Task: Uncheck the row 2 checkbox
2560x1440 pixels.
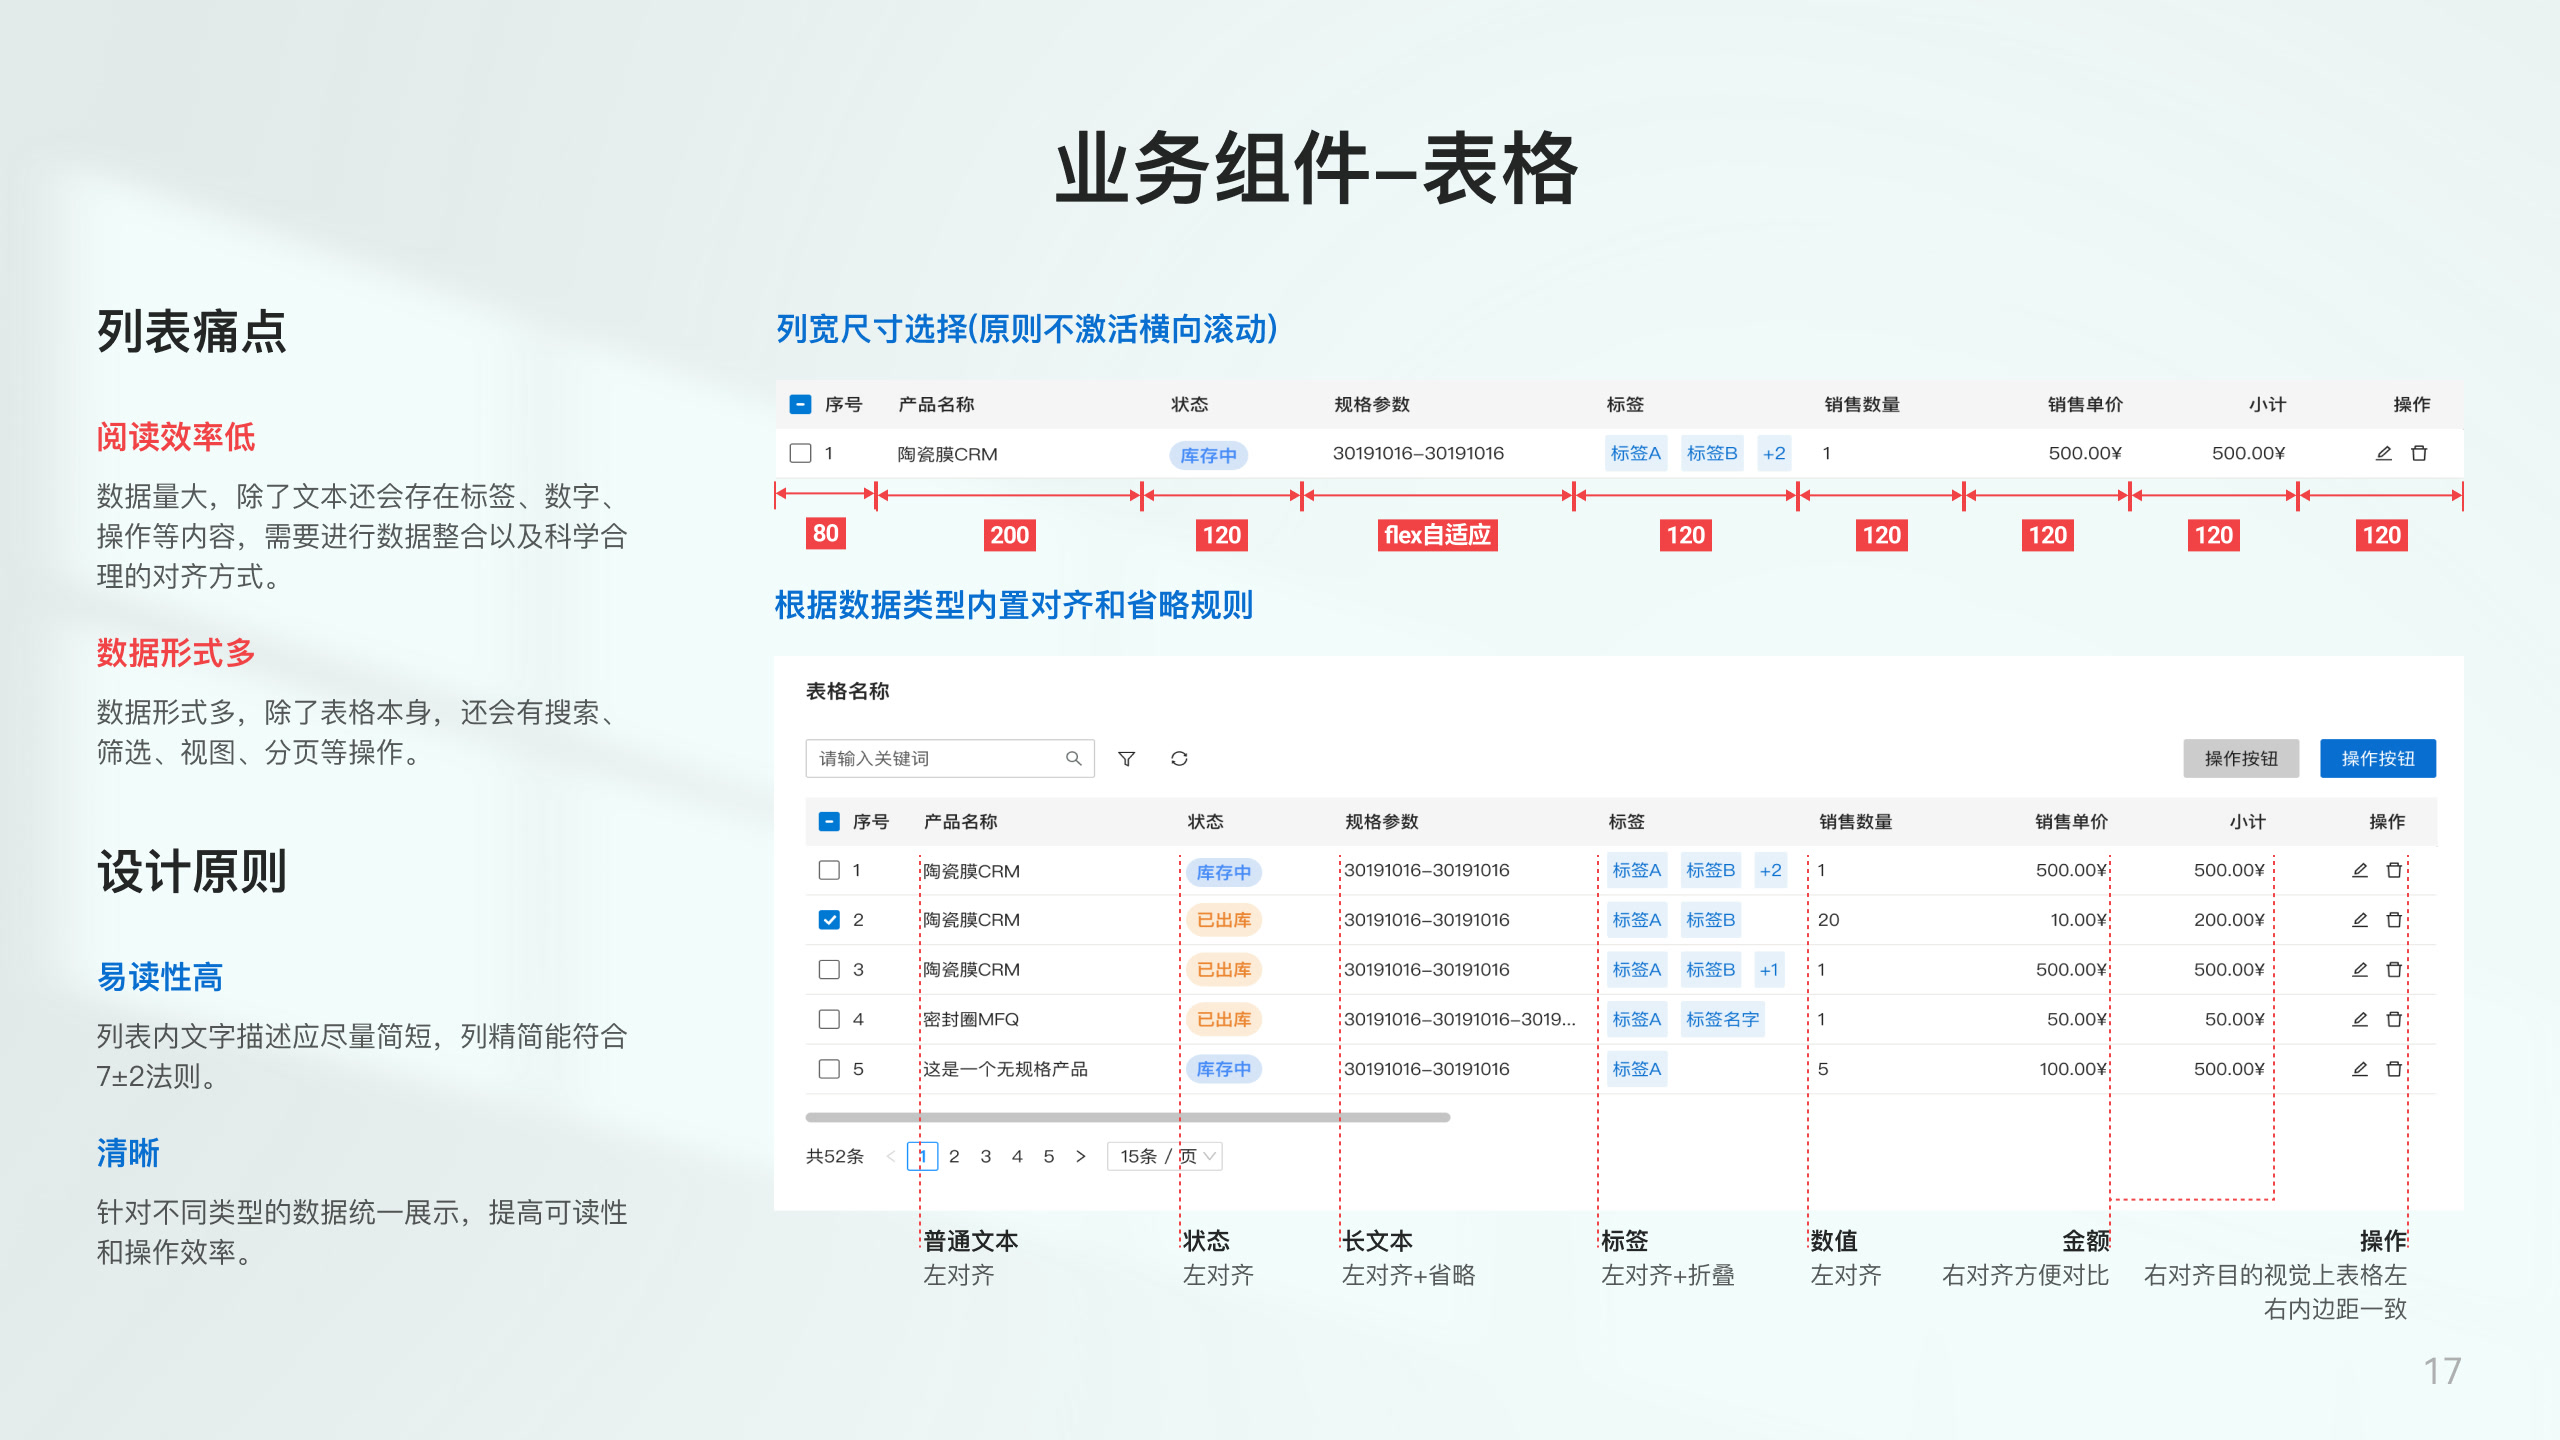Action: [829, 919]
